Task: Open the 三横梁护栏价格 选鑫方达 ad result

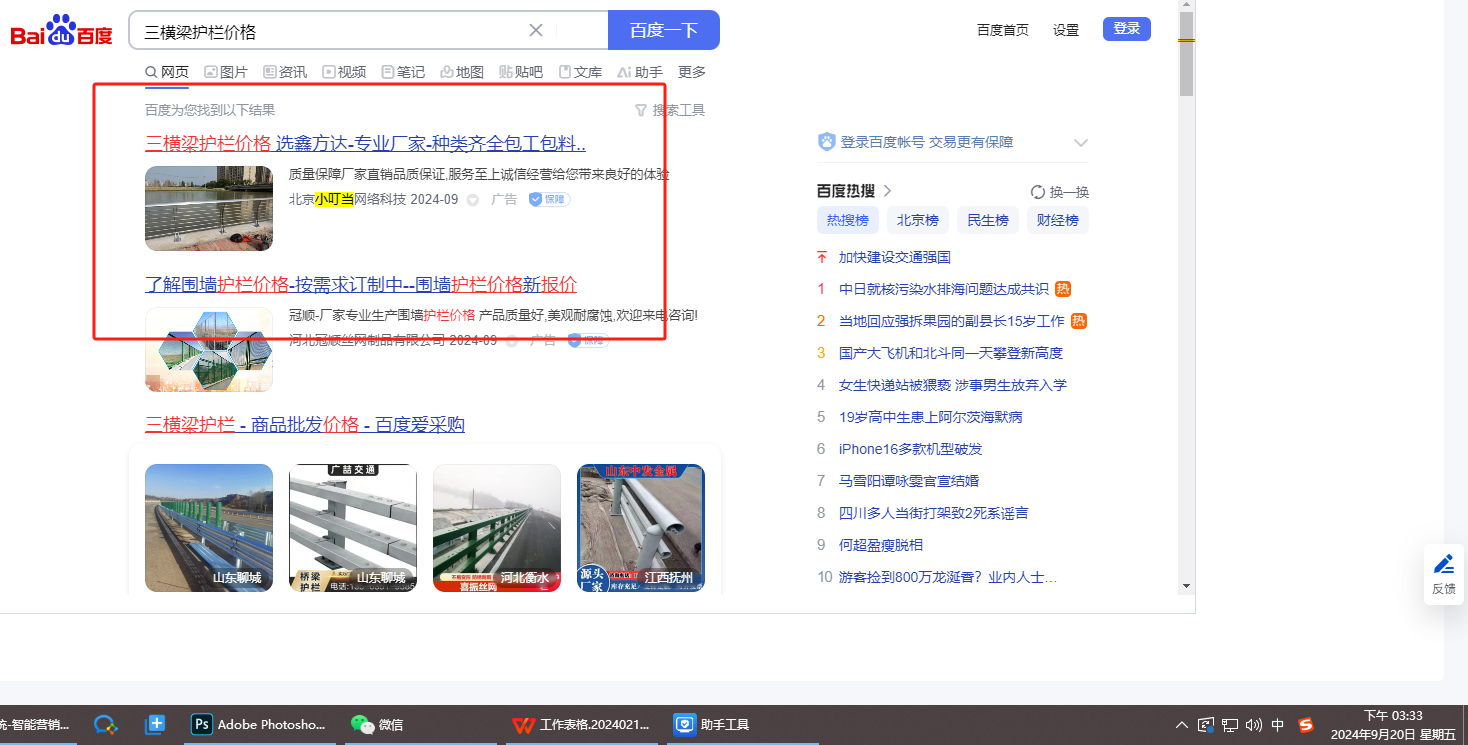Action: point(365,143)
